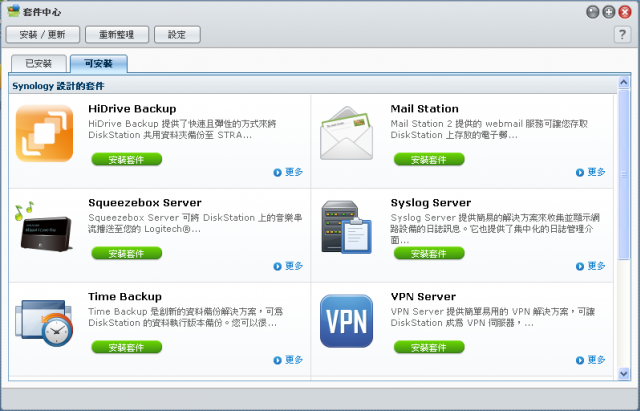This screenshot has height=411, width=640.
Task: Click the scrollbar up arrow
Action: click(624, 82)
